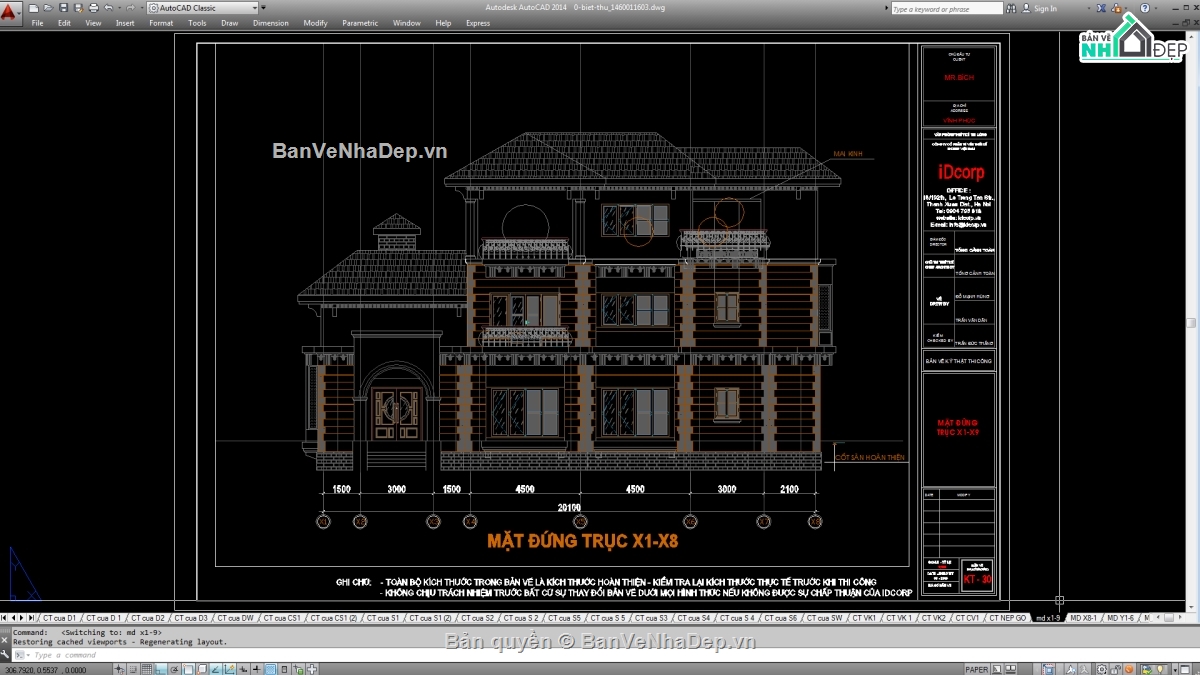Open the Parametric menu
The width and height of the screenshot is (1200, 675).
[x=360, y=23]
